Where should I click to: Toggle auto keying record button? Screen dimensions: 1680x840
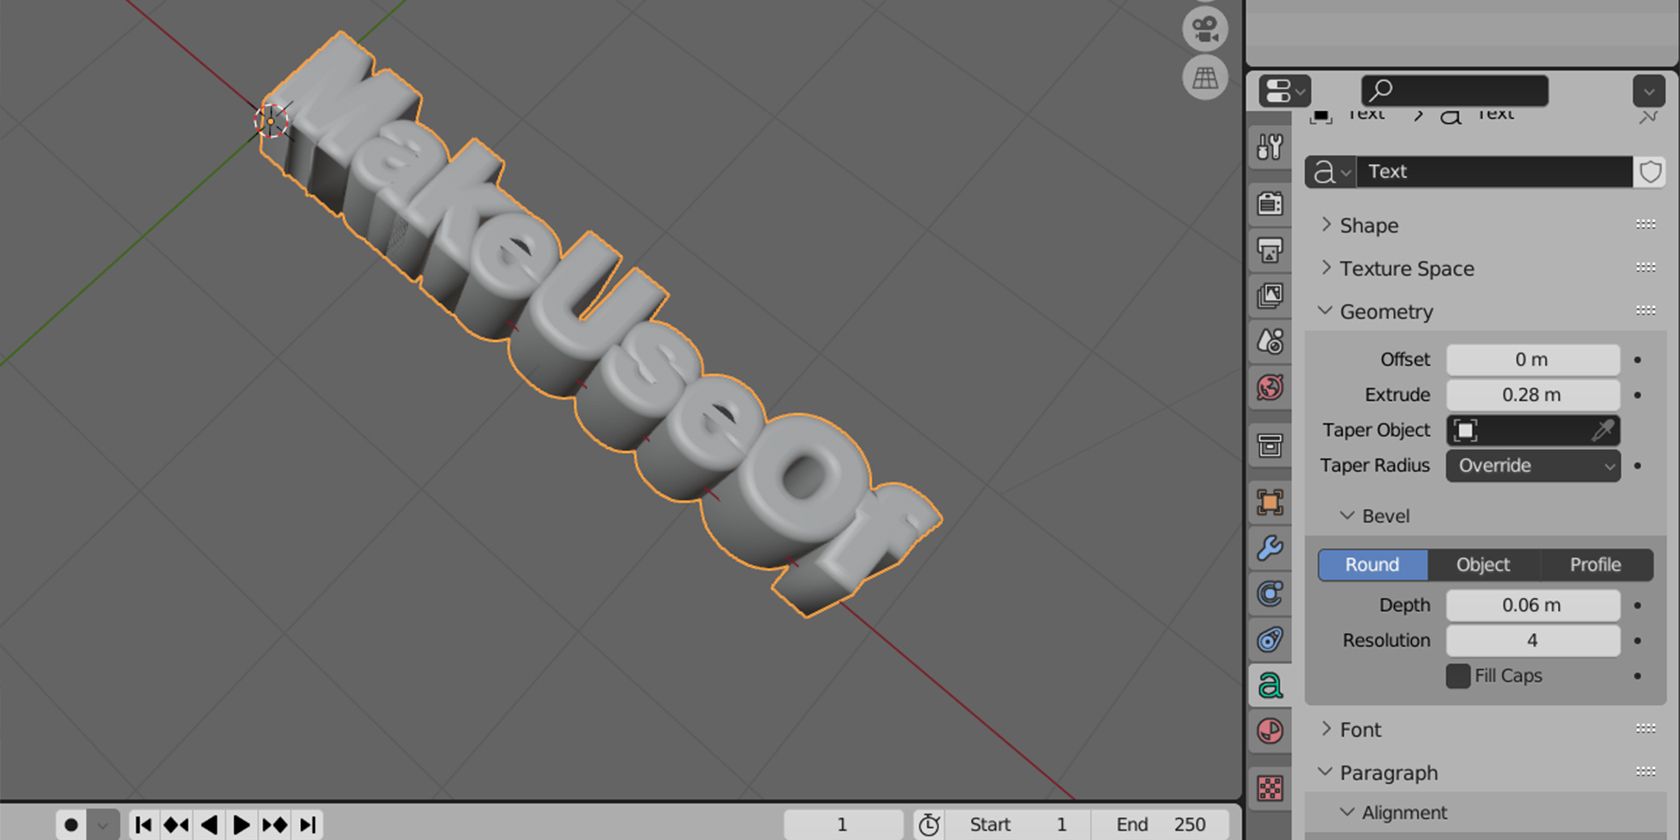click(71, 825)
